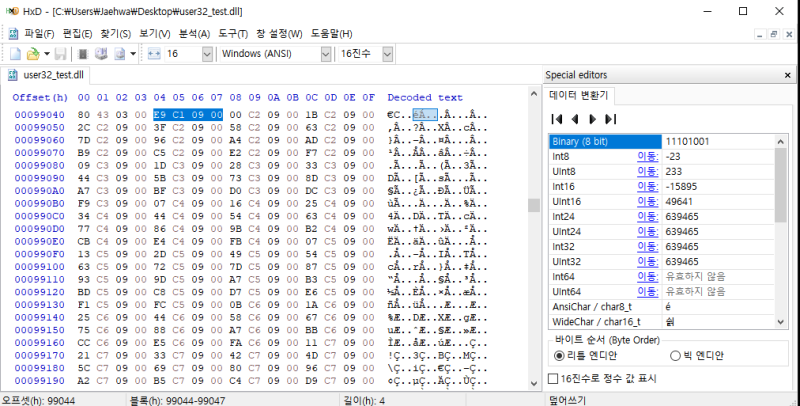This screenshot has height=406, width=800.
Task: Open the 보기(V) menu
Action: 155,34
